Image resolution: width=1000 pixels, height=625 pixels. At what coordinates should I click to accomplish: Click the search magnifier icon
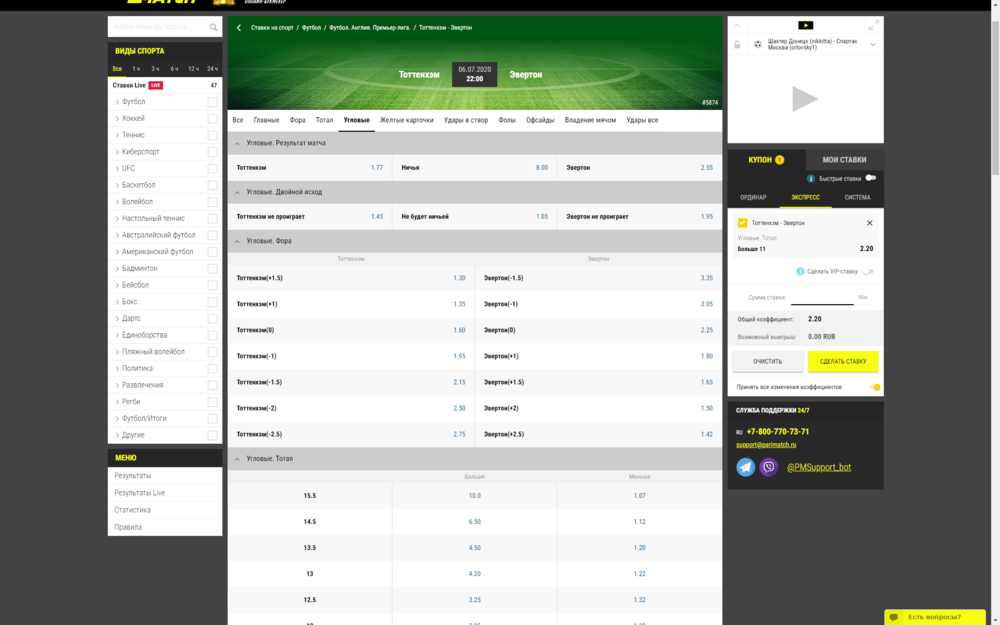(x=213, y=27)
